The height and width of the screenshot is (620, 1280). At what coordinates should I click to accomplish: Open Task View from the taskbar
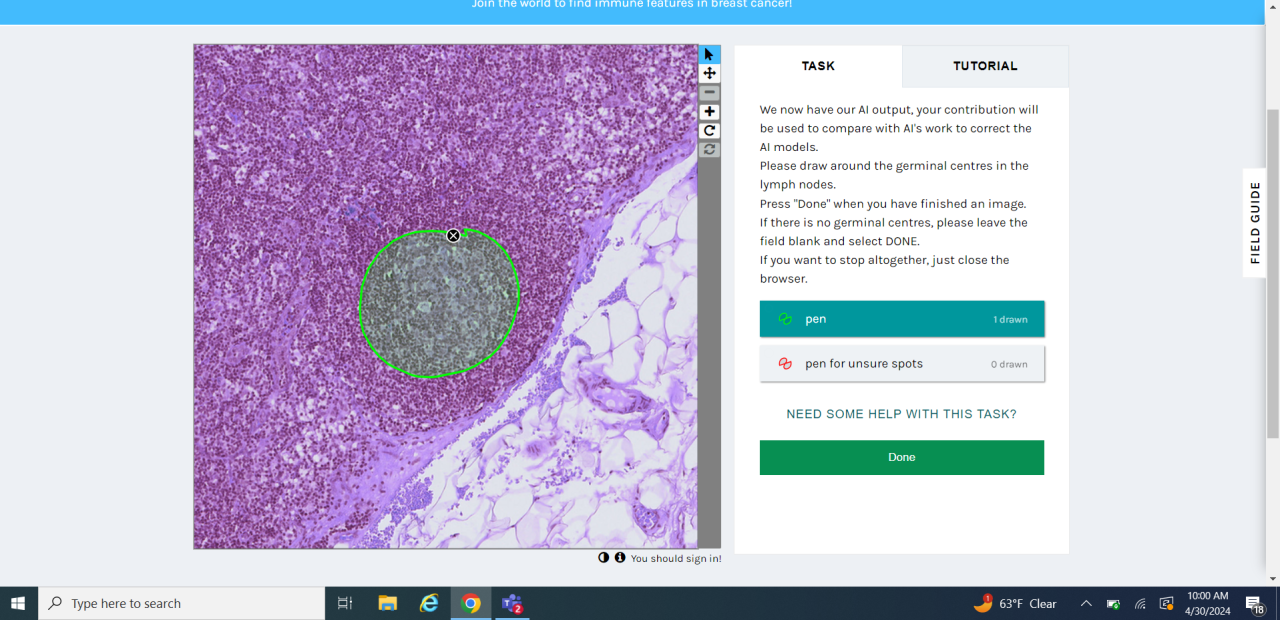(x=345, y=603)
